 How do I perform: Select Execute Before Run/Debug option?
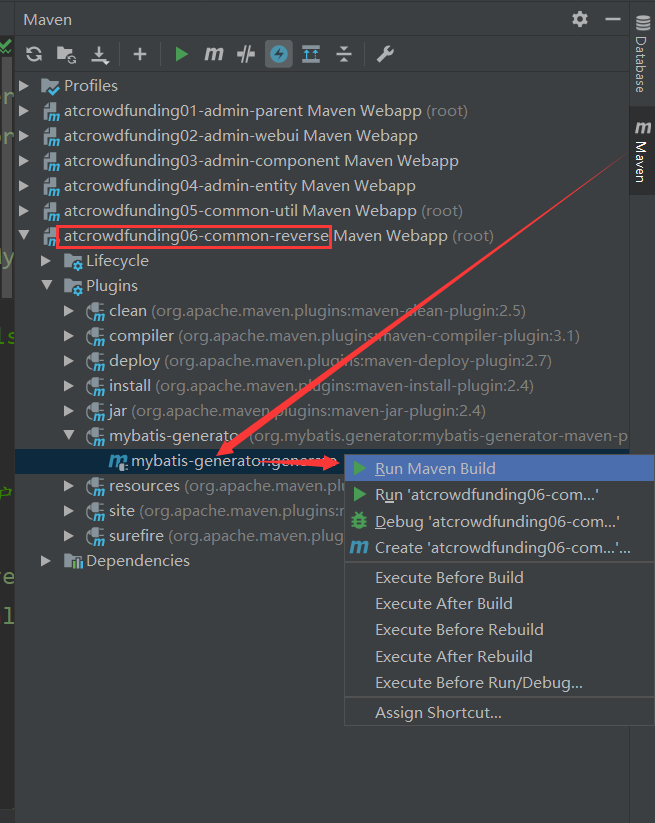[x=499, y=682]
